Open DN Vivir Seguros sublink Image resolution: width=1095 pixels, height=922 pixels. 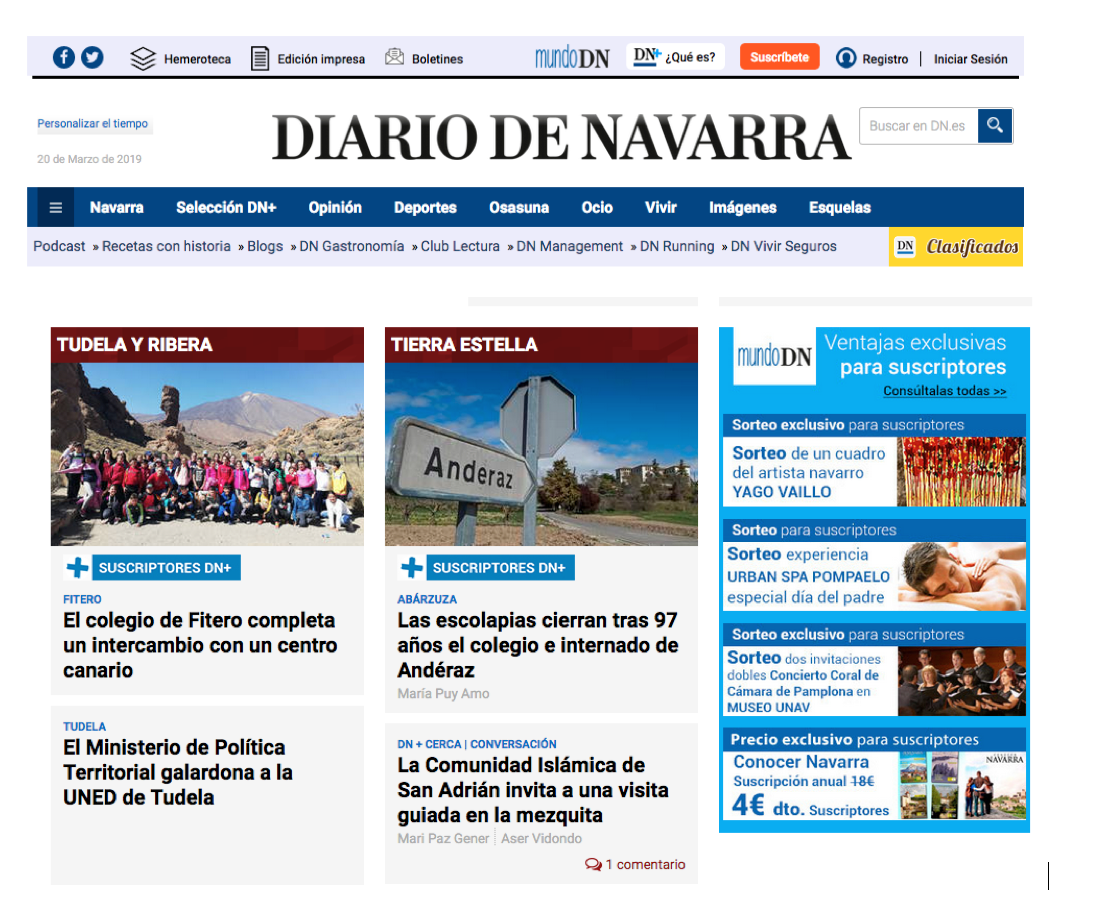pyautogui.click(x=784, y=247)
